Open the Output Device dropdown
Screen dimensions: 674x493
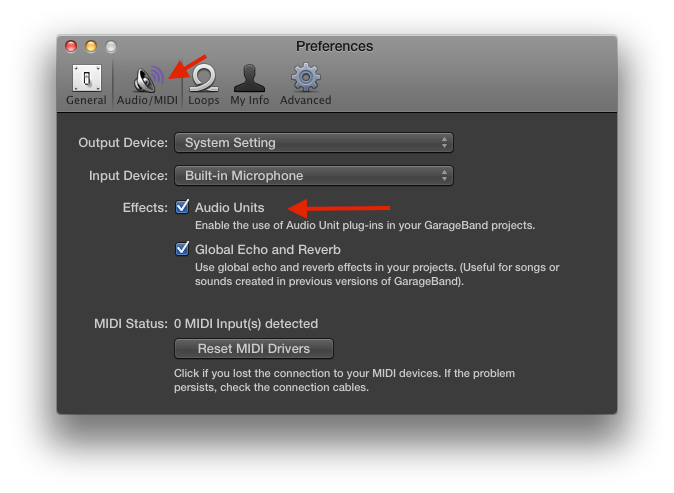pos(314,143)
